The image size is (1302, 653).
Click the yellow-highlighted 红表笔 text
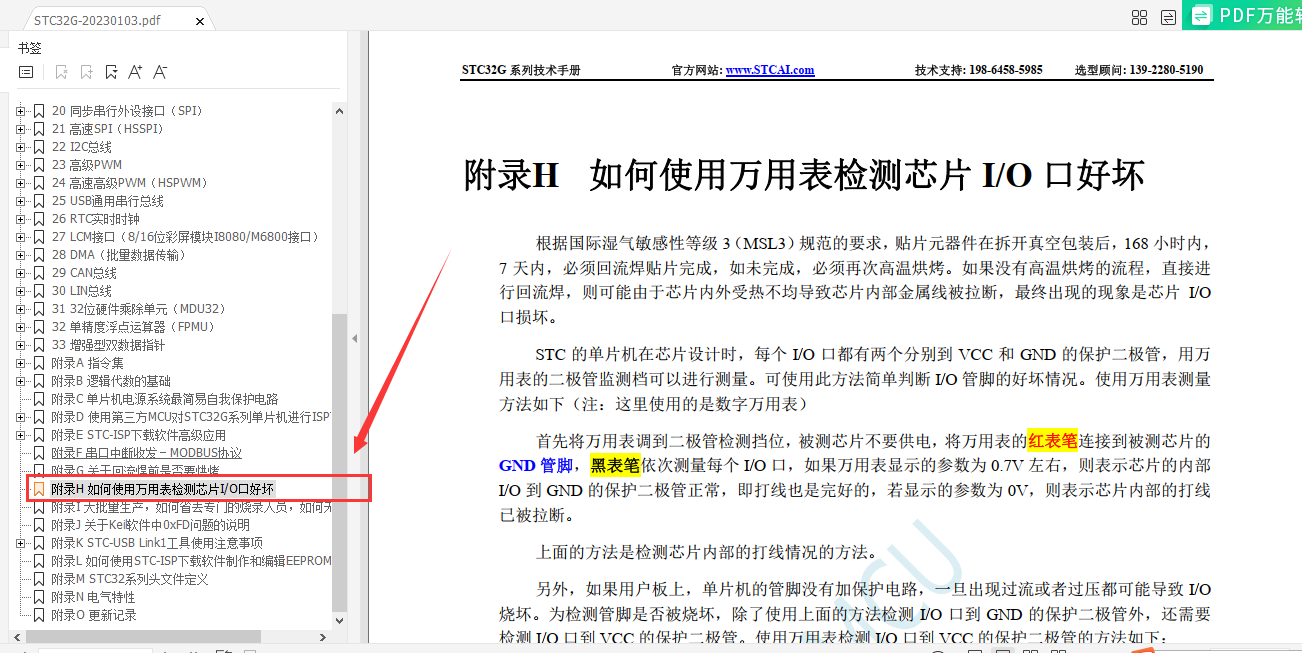point(1053,441)
